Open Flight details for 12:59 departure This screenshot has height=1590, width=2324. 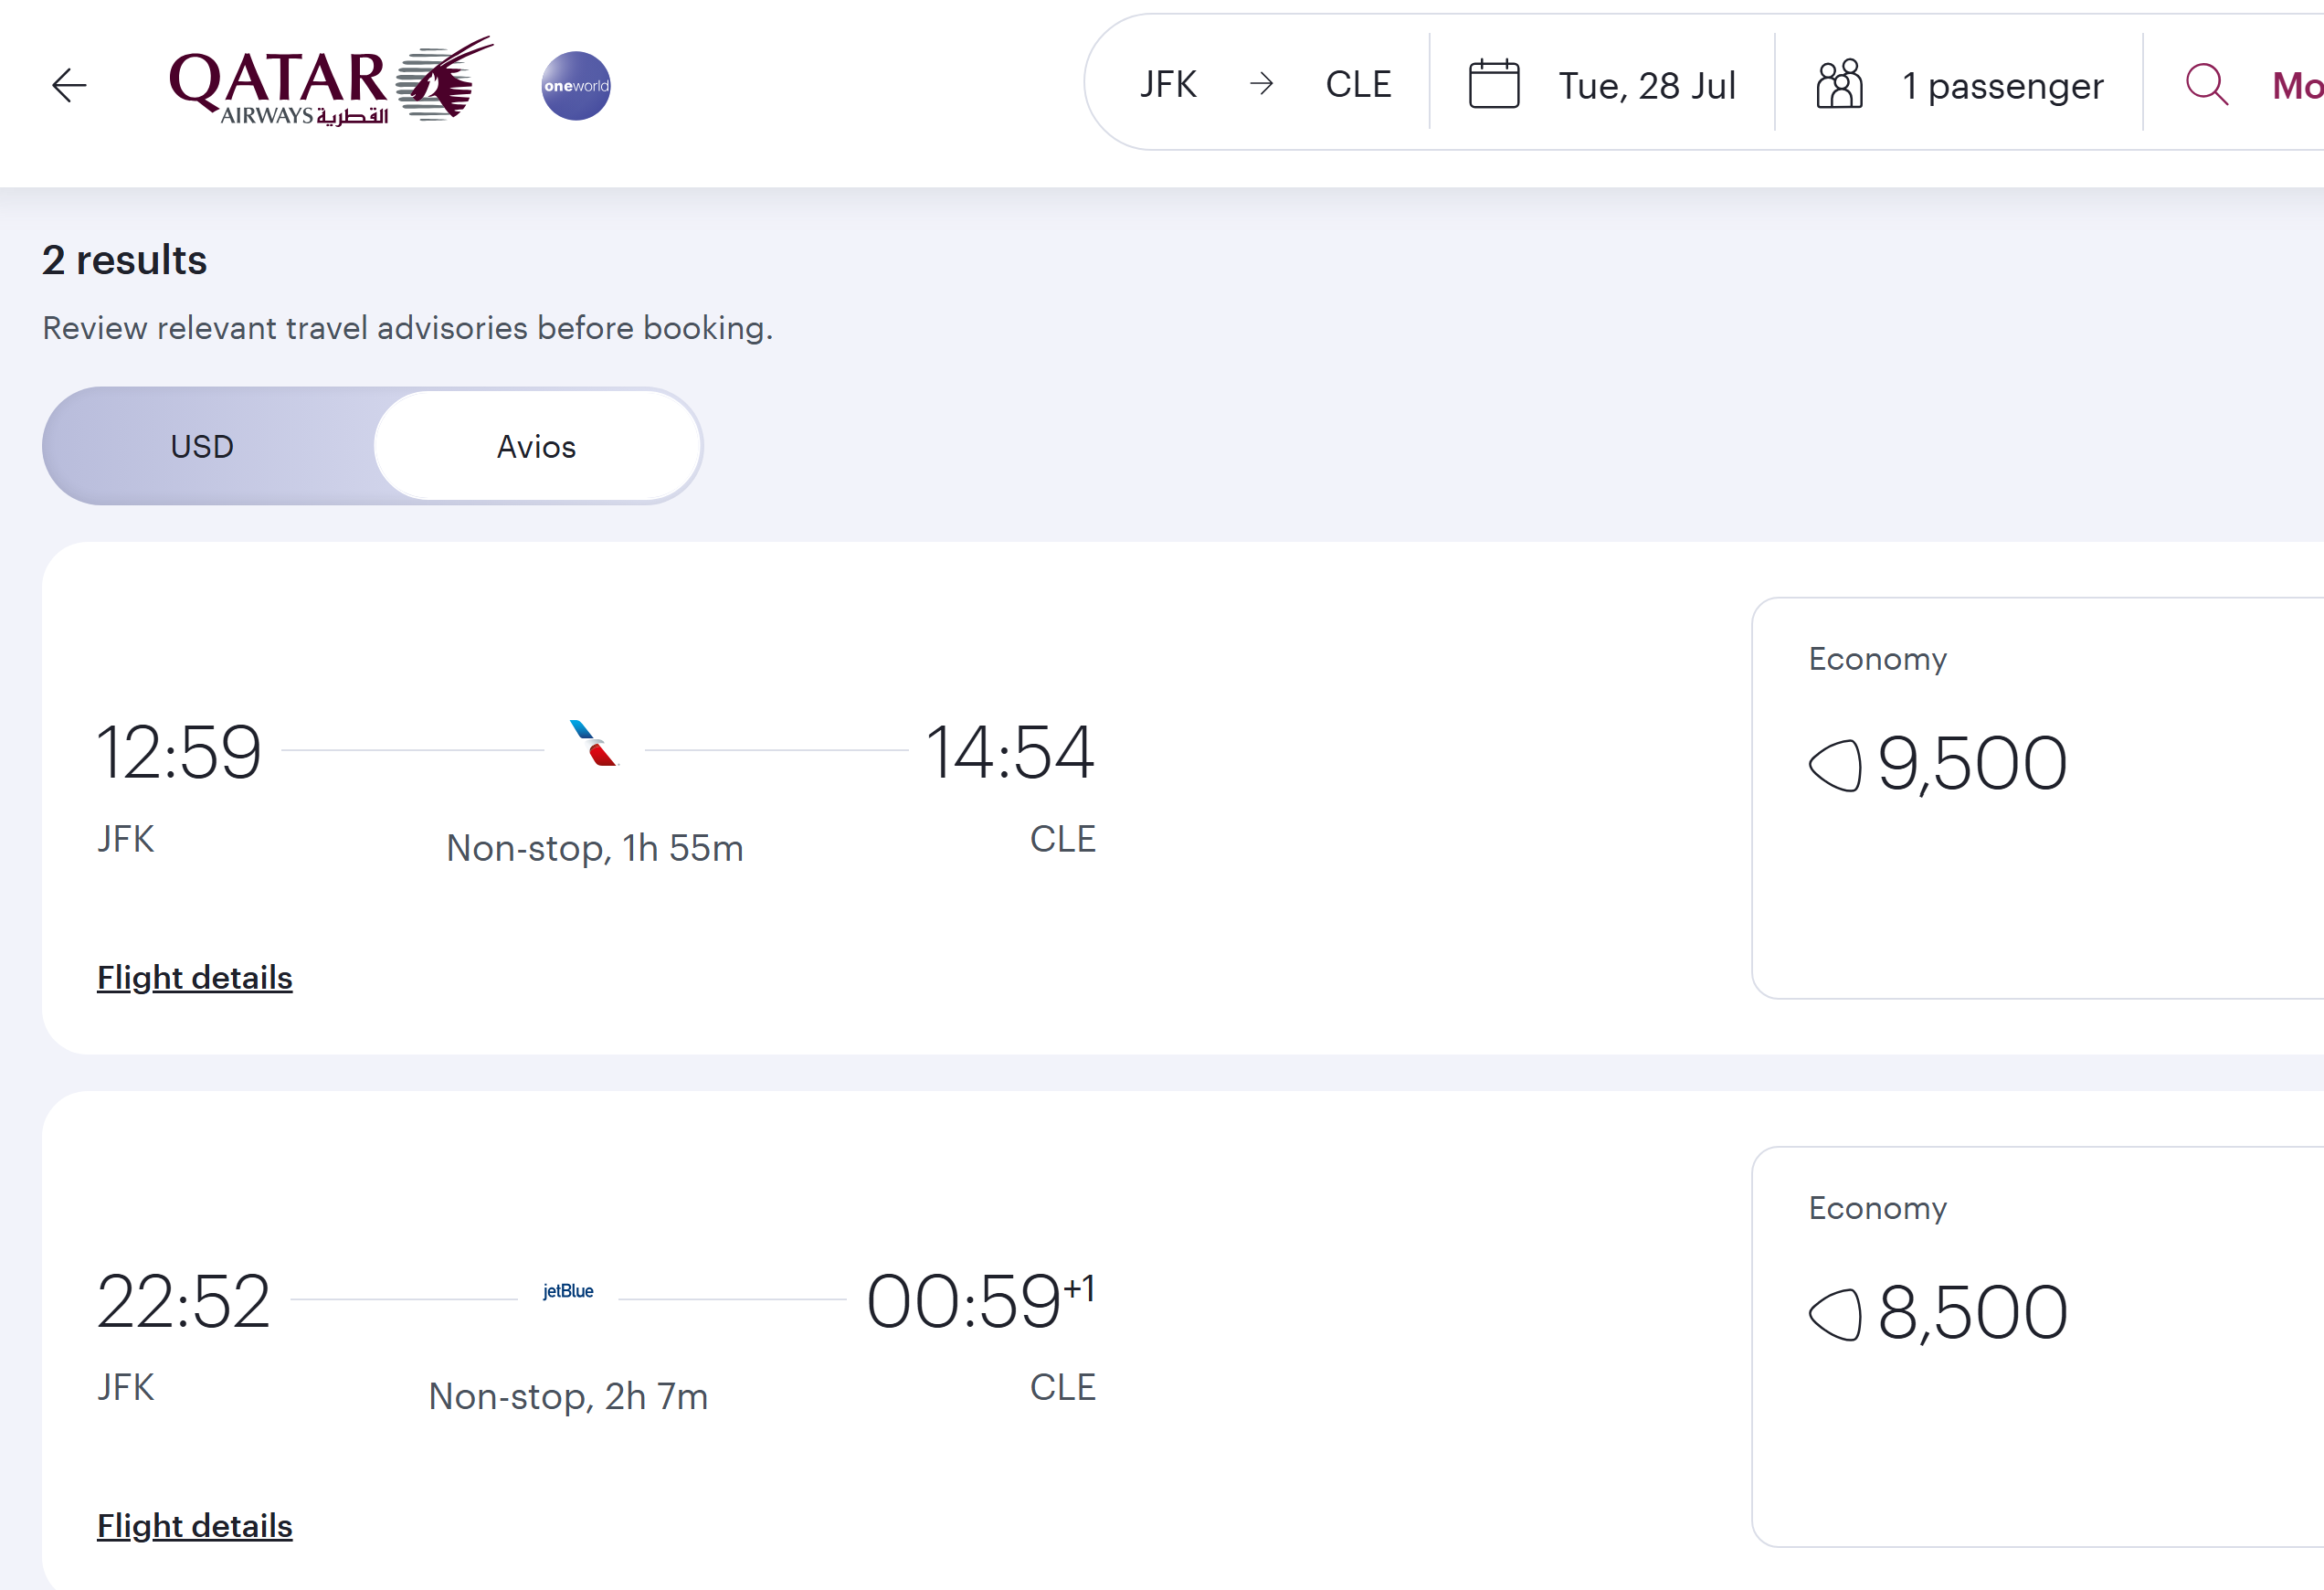pos(195,977)
